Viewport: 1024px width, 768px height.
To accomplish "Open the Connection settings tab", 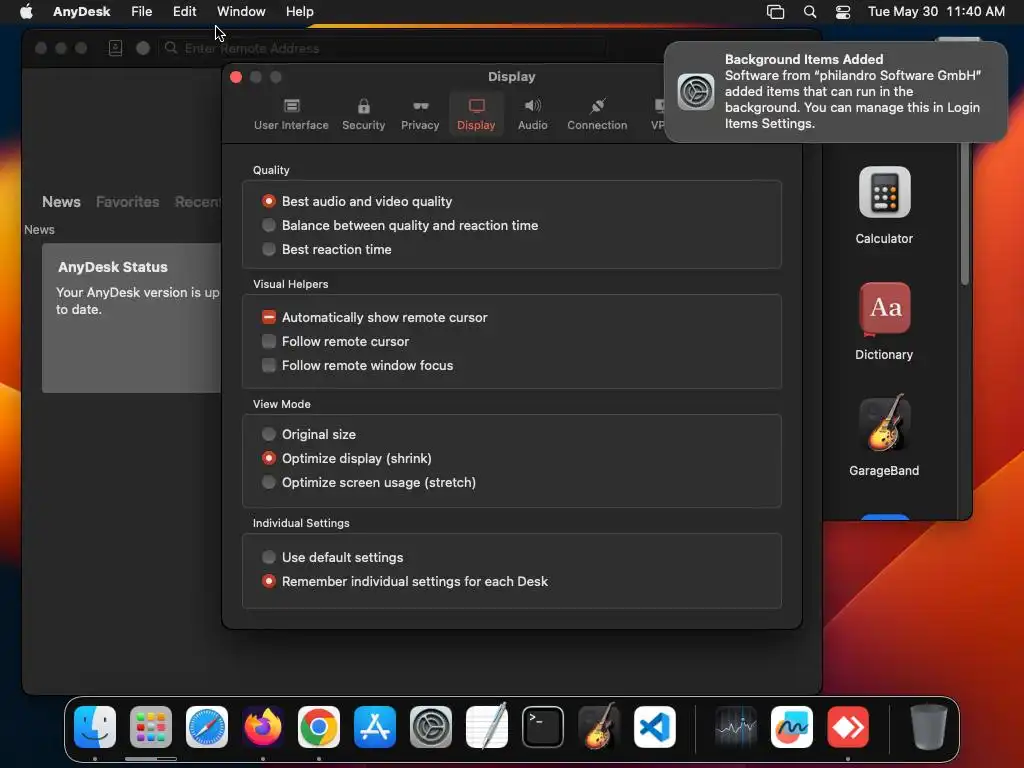I will [597, 114].
